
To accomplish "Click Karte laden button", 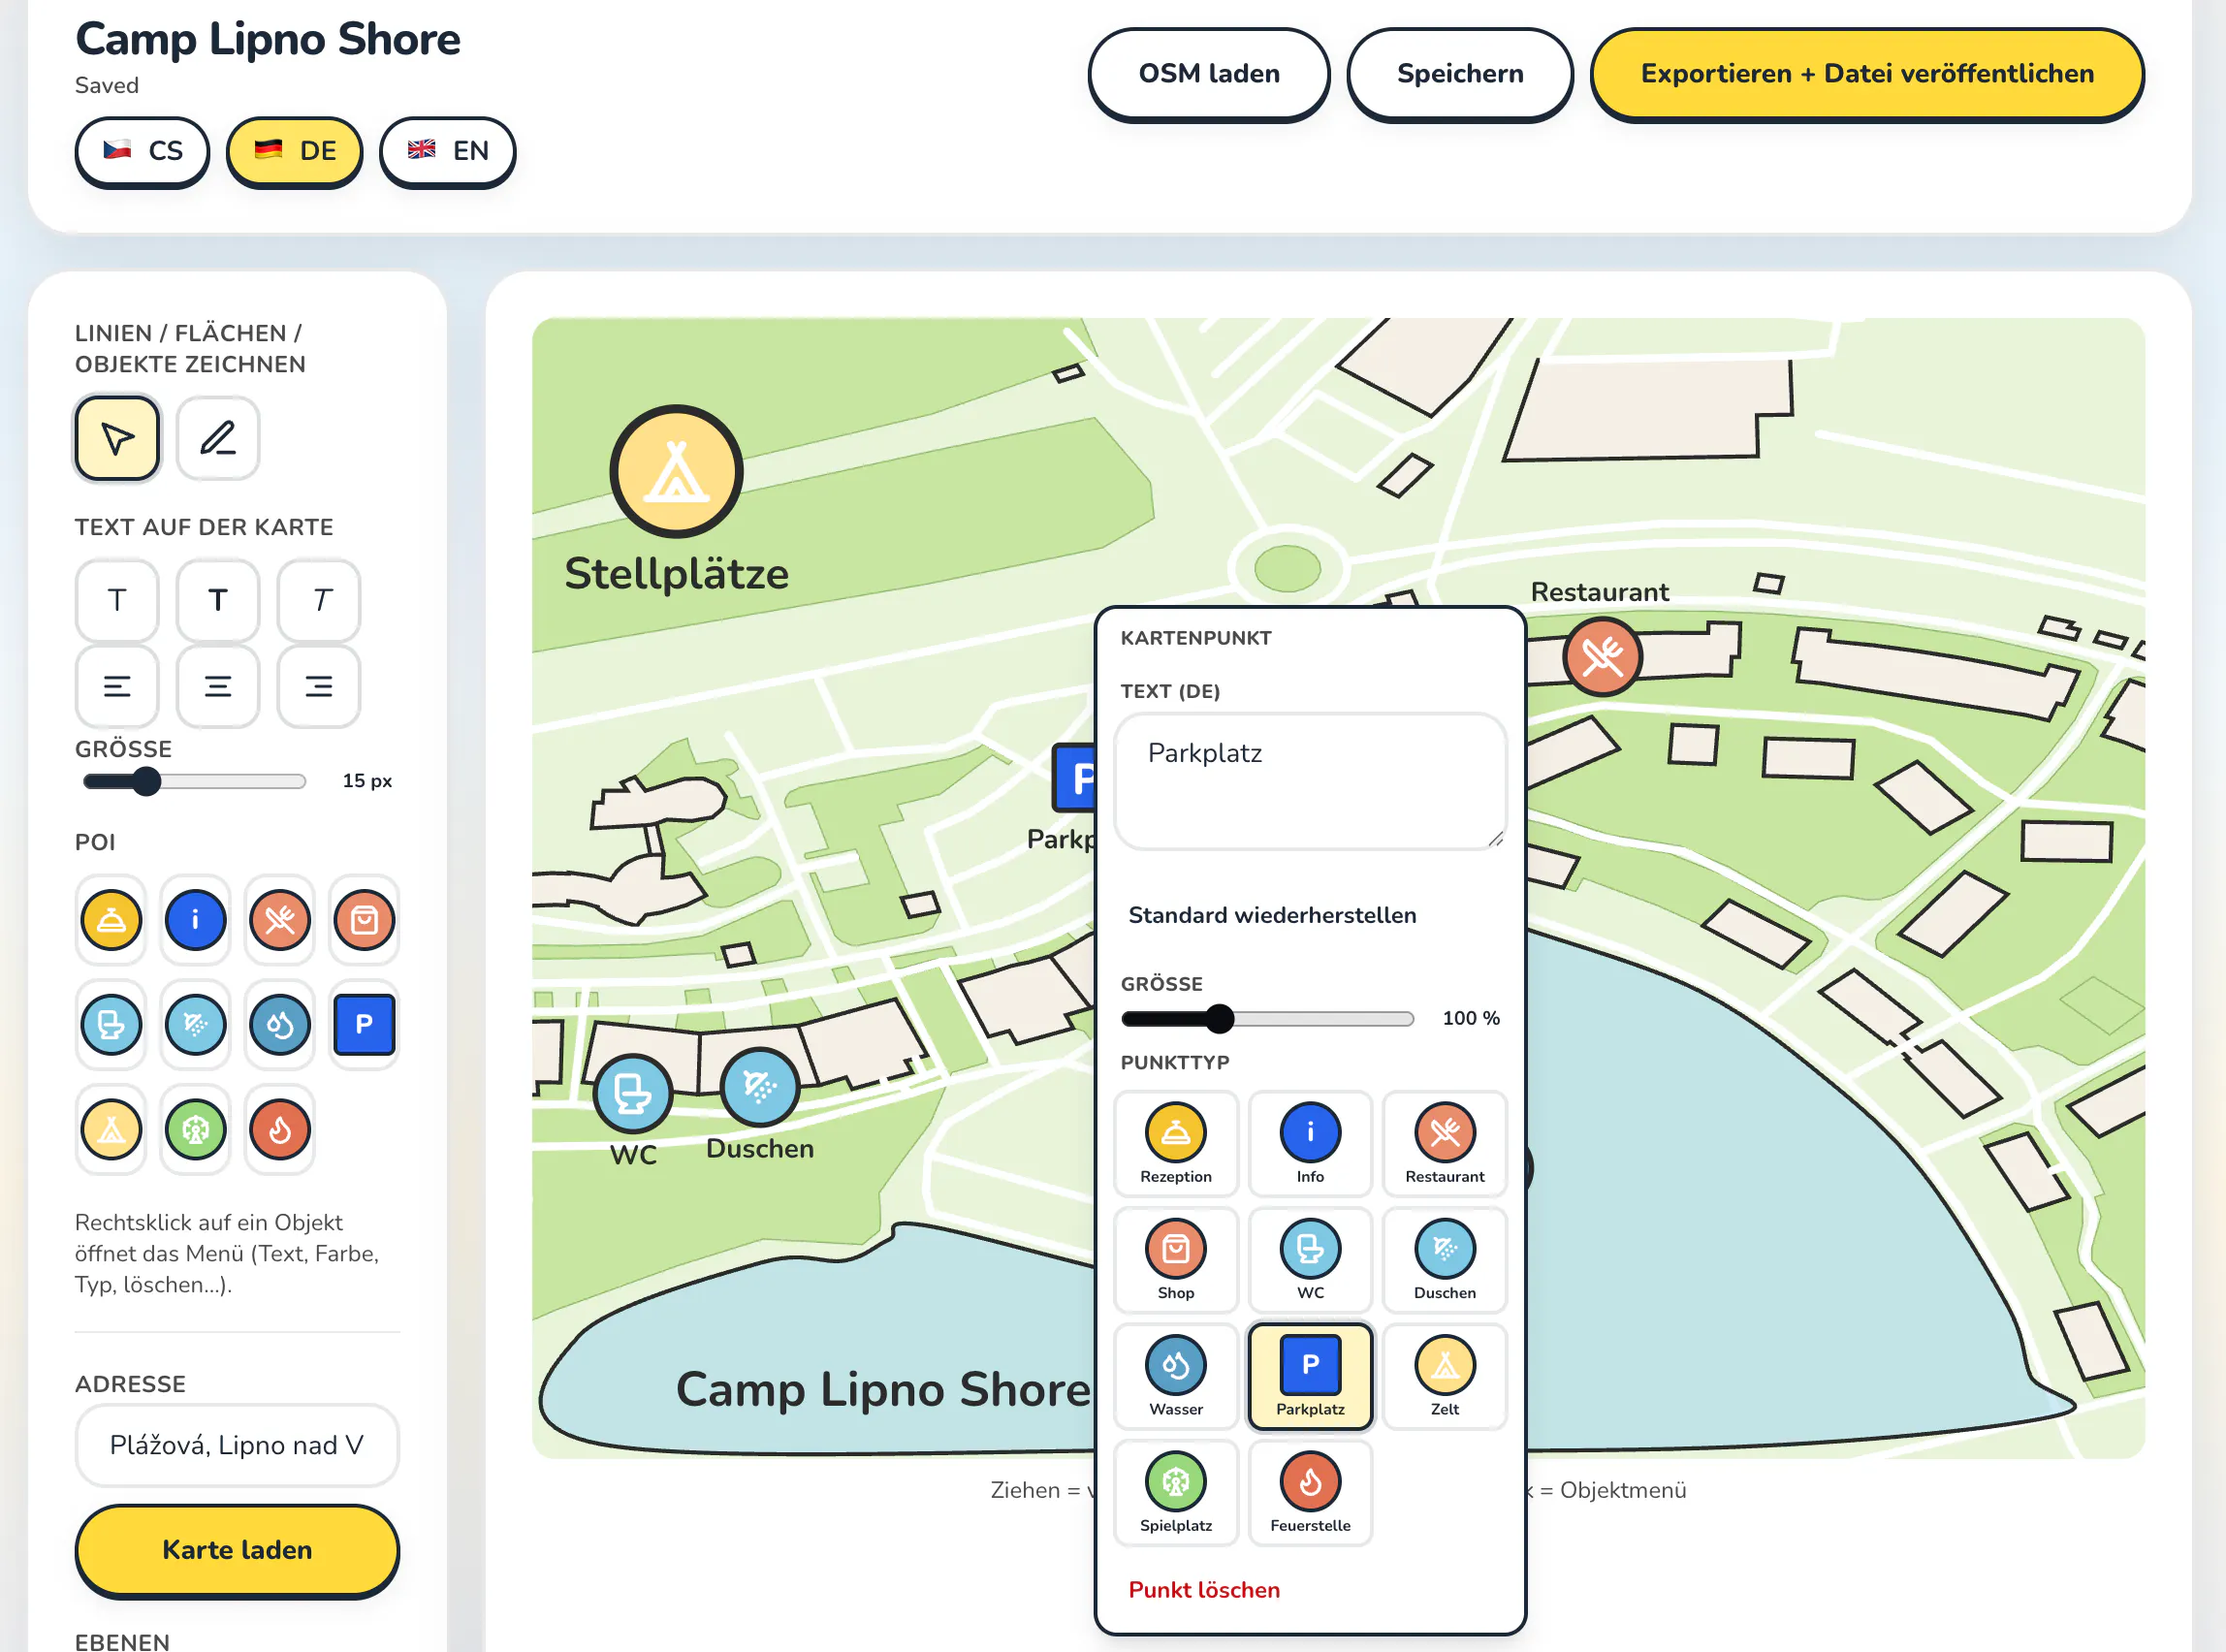I will pos(237,1549).
